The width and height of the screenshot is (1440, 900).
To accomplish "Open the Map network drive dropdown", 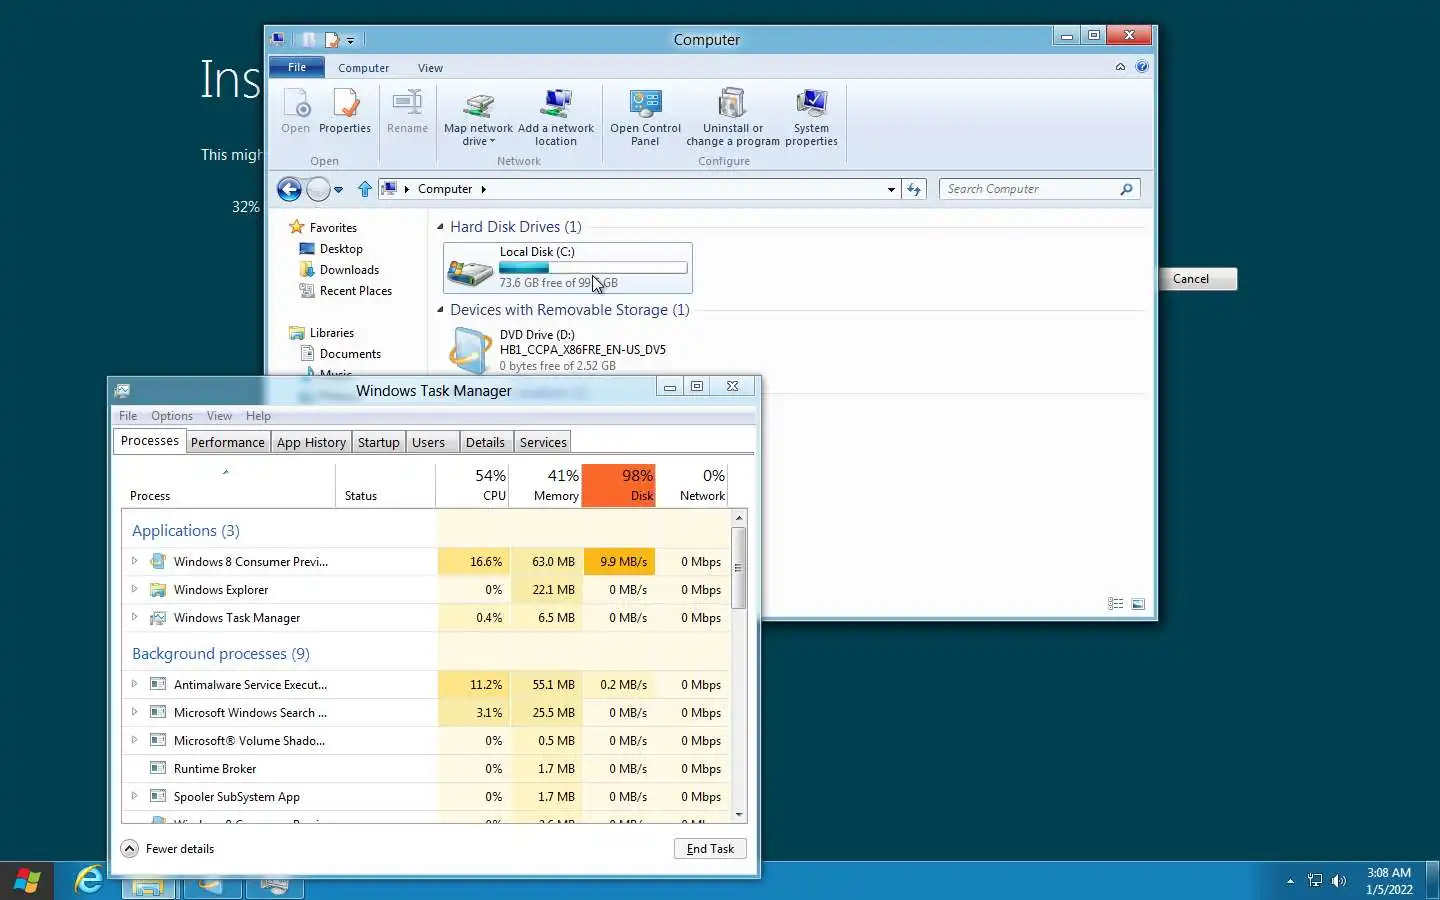I will (478, 141).
